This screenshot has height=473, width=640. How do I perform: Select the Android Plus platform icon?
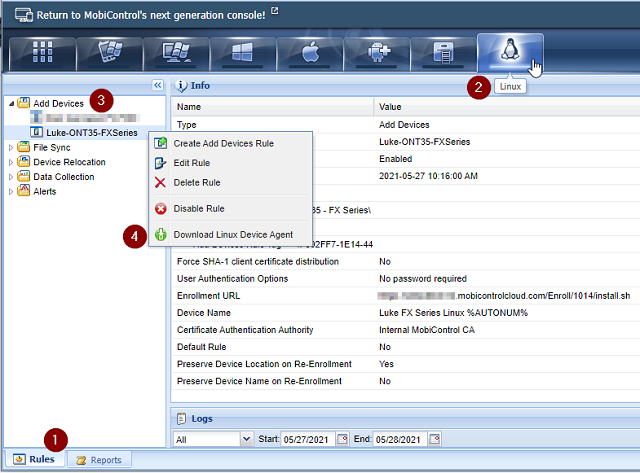(x=376, y=54)
